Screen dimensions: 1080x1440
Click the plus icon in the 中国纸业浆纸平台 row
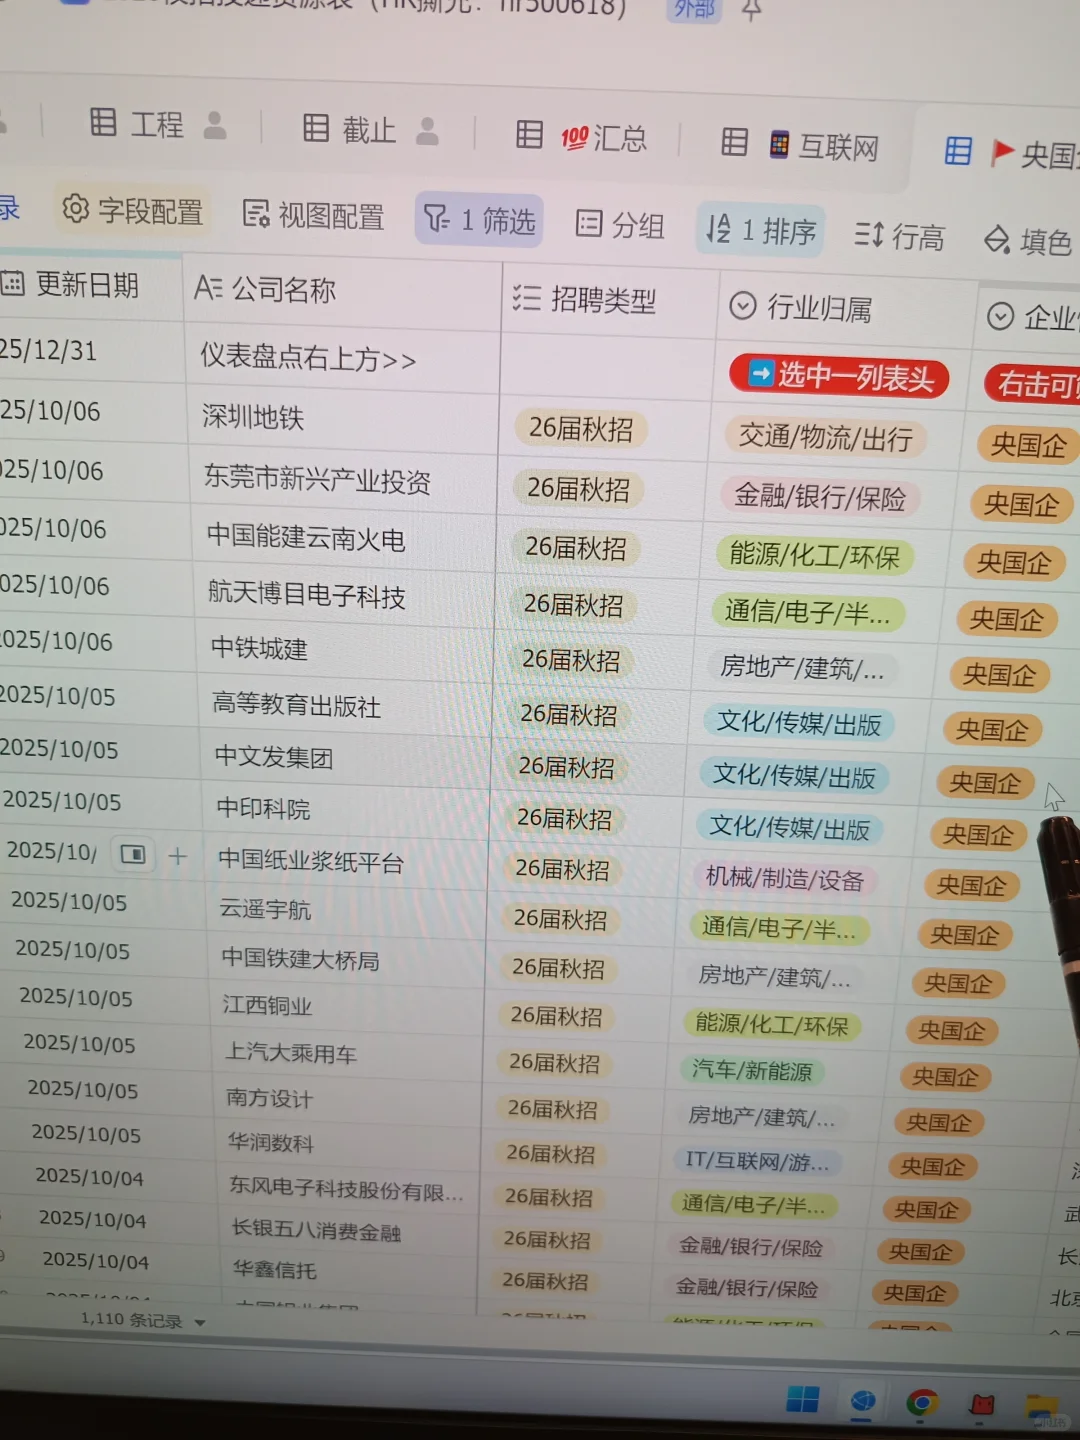pyautogui.click(x=178, y=856)
